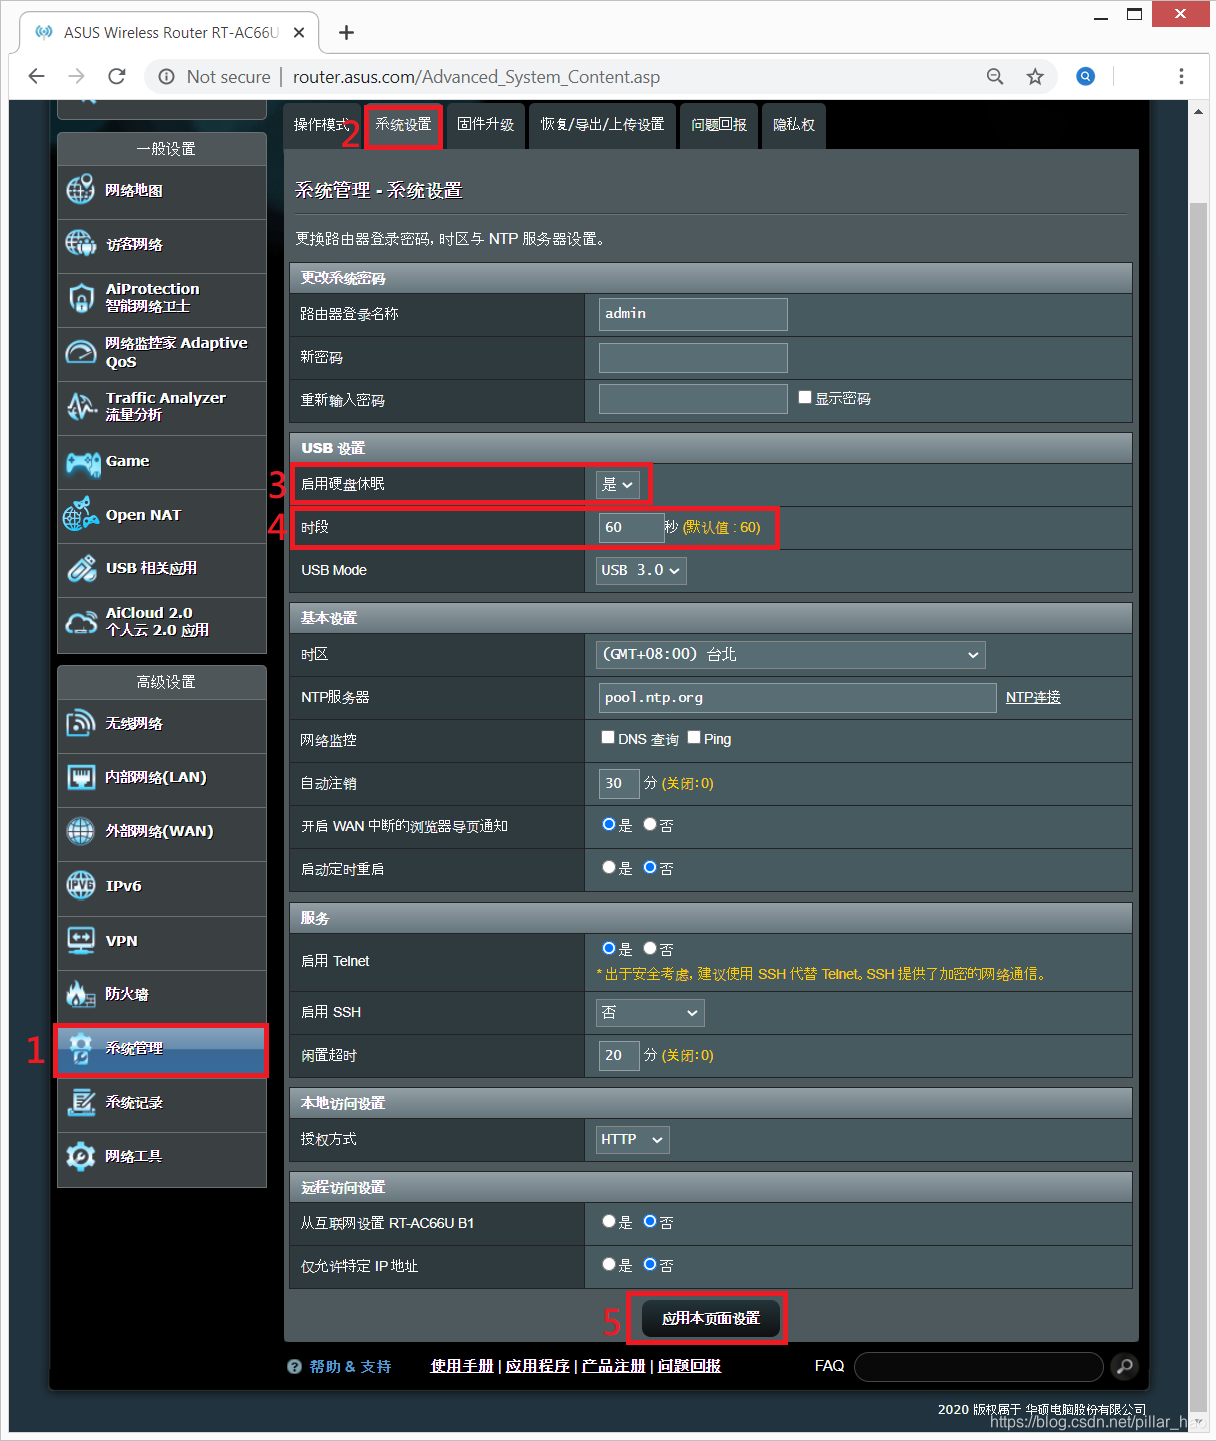This screenshot has height=1441, width=1216.
Task: Open 内部网络(LAN) icon
Action: point(81,777)
